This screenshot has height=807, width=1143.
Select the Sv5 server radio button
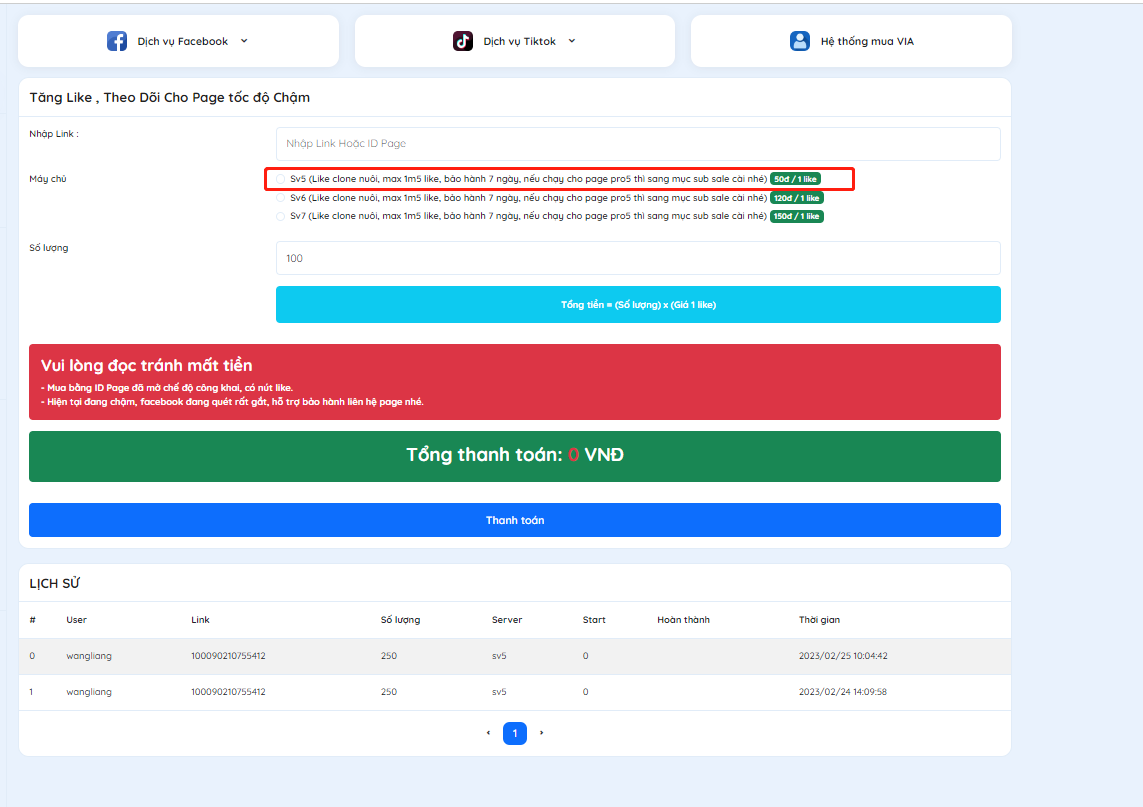coord(281,179)
